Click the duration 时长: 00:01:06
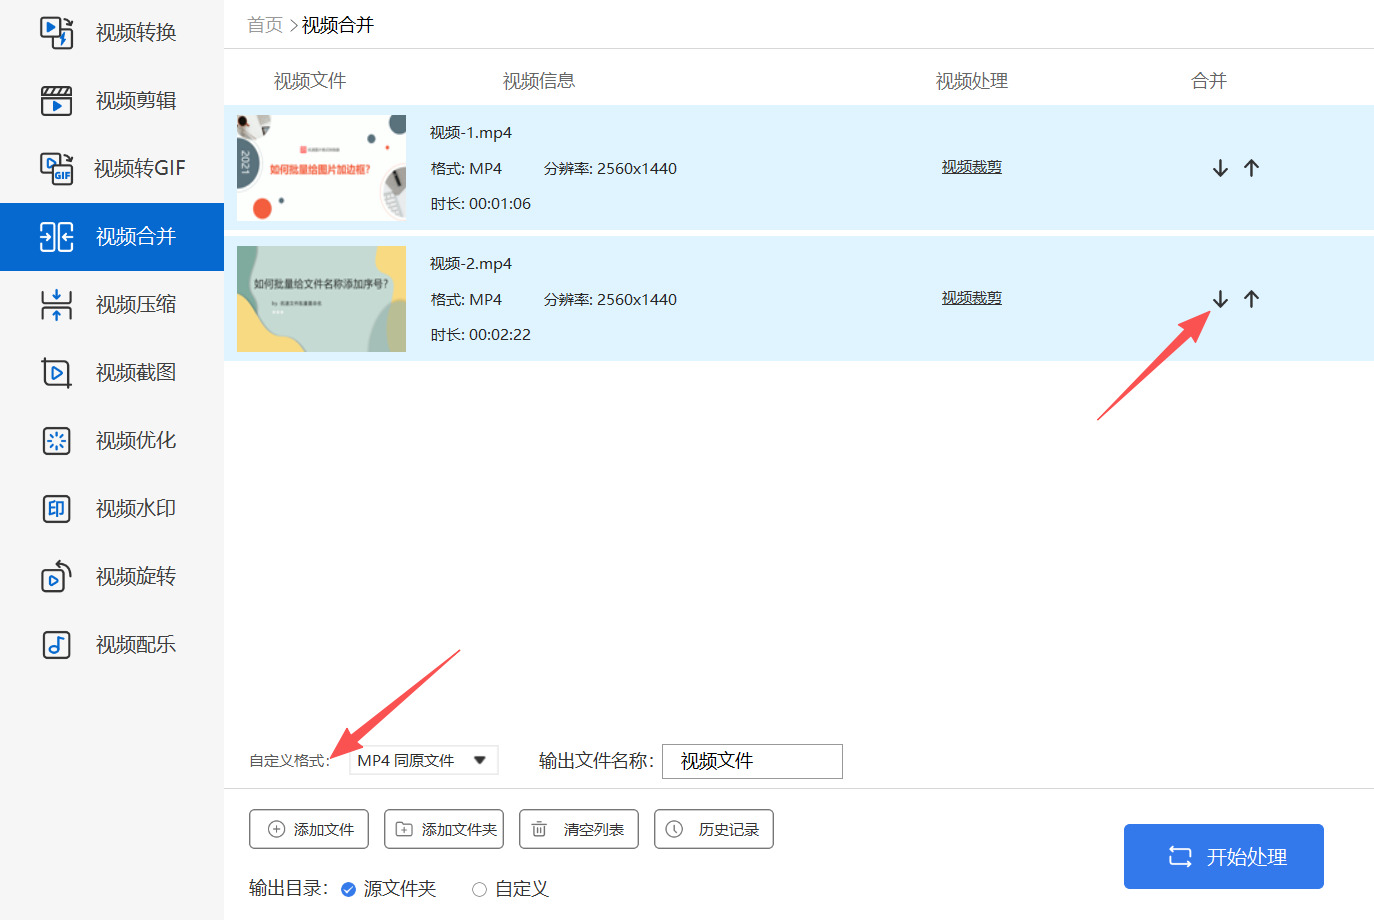The image size is (1374, 920). pos(481,204)
